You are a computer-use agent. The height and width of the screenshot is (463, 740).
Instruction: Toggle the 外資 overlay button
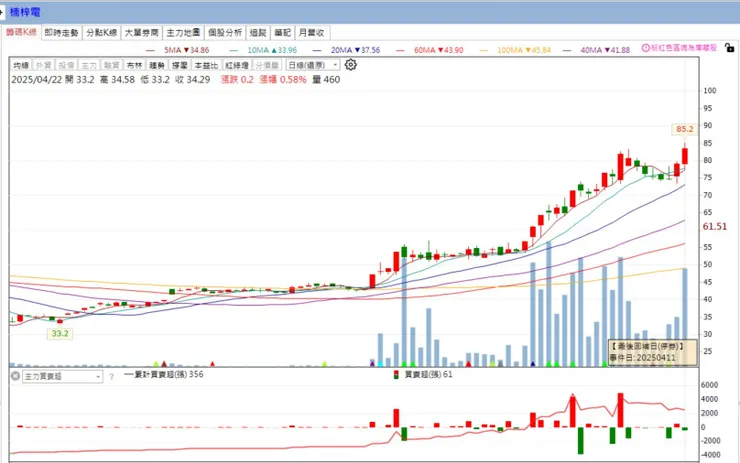[x=43, y=65]
